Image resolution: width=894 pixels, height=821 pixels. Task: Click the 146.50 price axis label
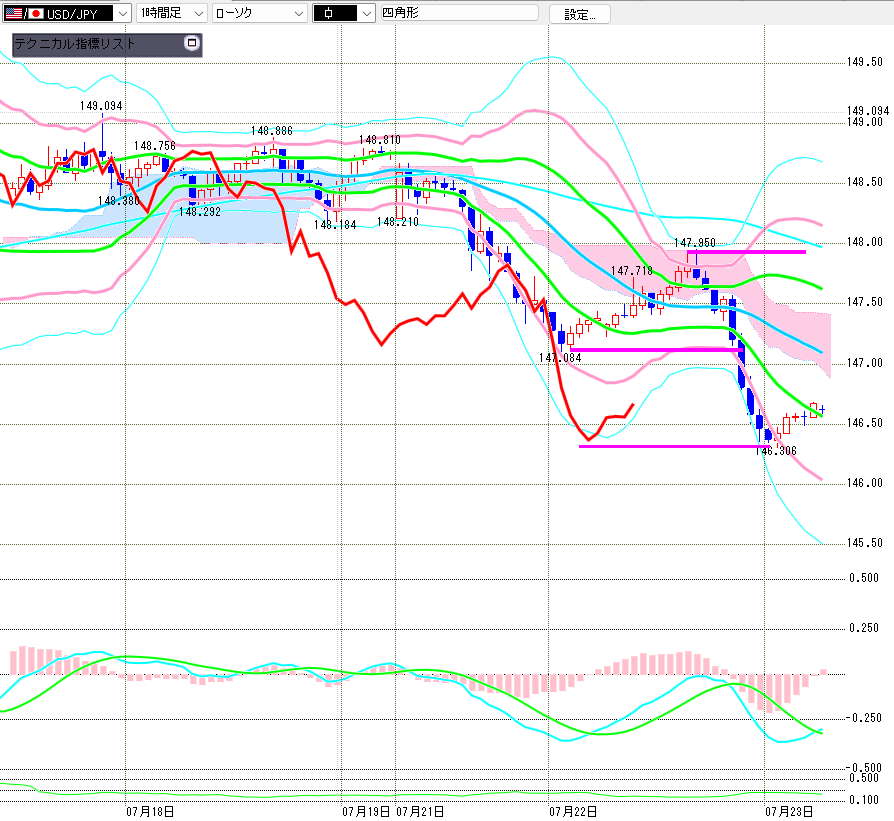[865, 422]
